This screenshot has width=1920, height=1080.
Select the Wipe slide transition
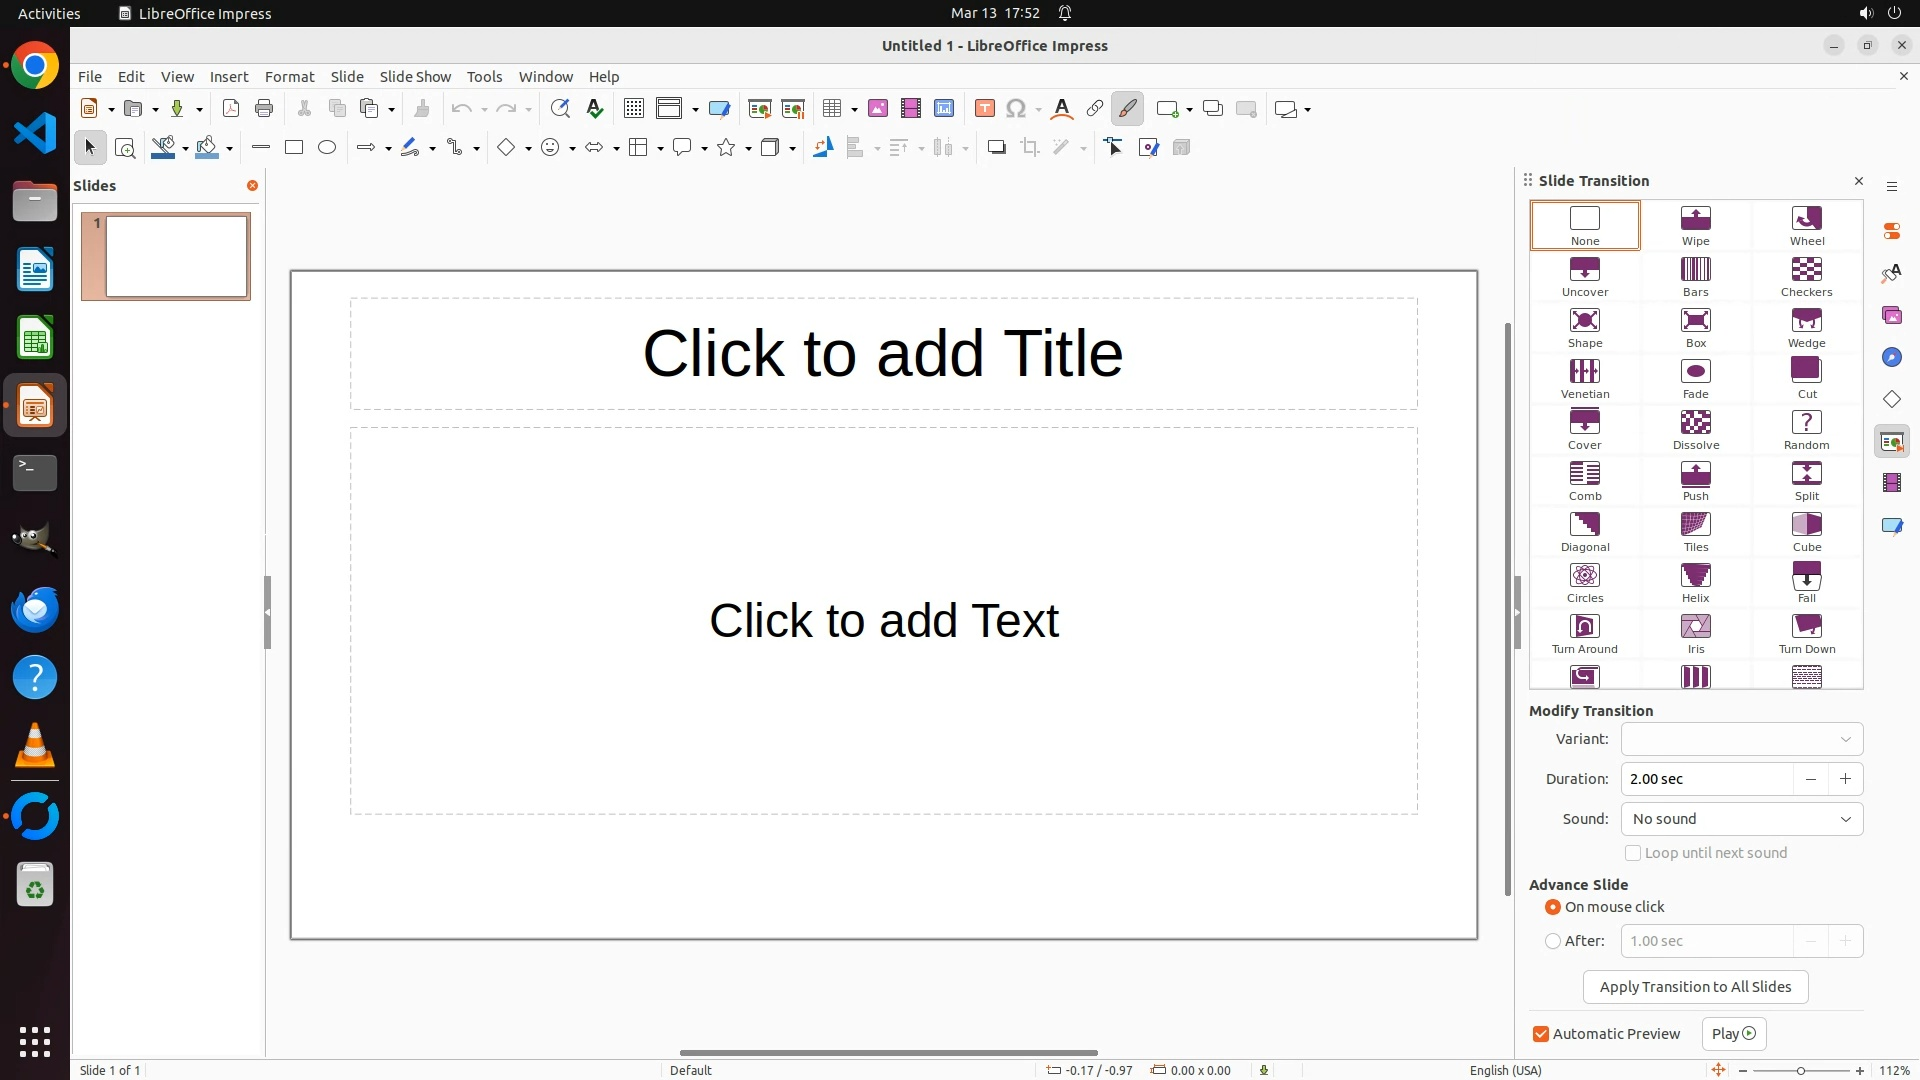point(1695,225)
